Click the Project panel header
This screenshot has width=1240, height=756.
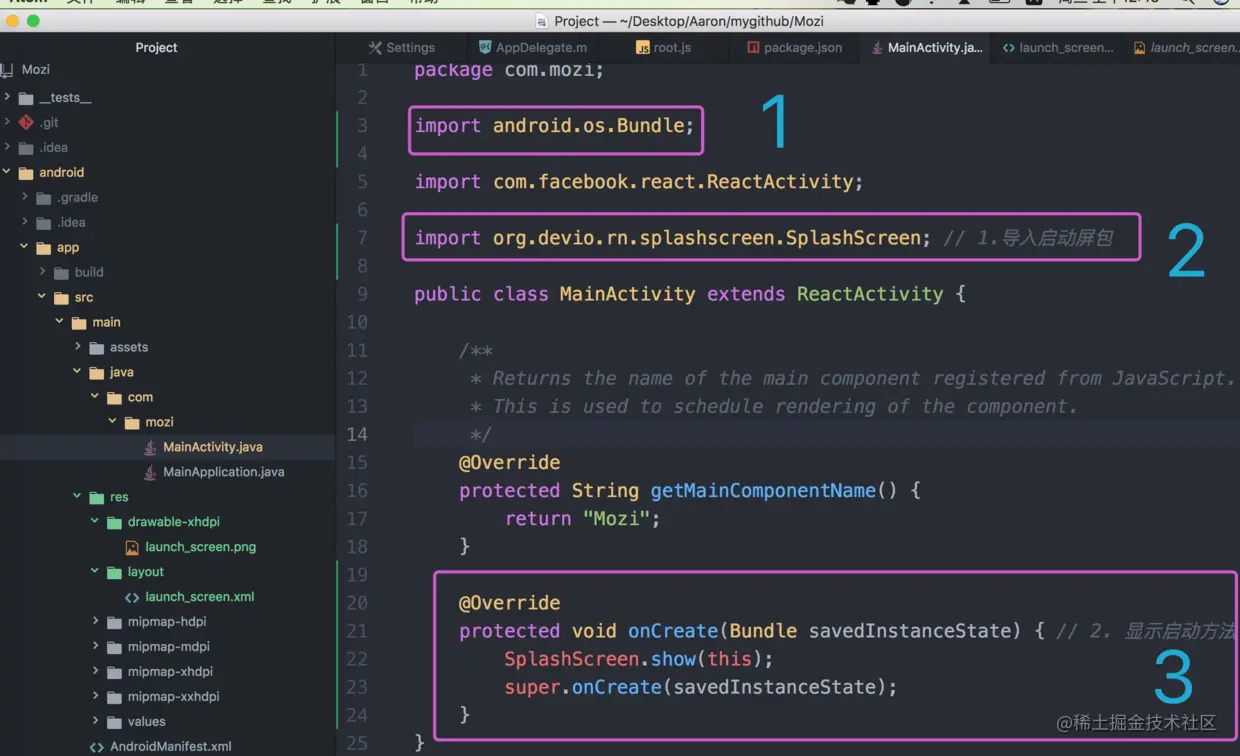click(157, 47)
